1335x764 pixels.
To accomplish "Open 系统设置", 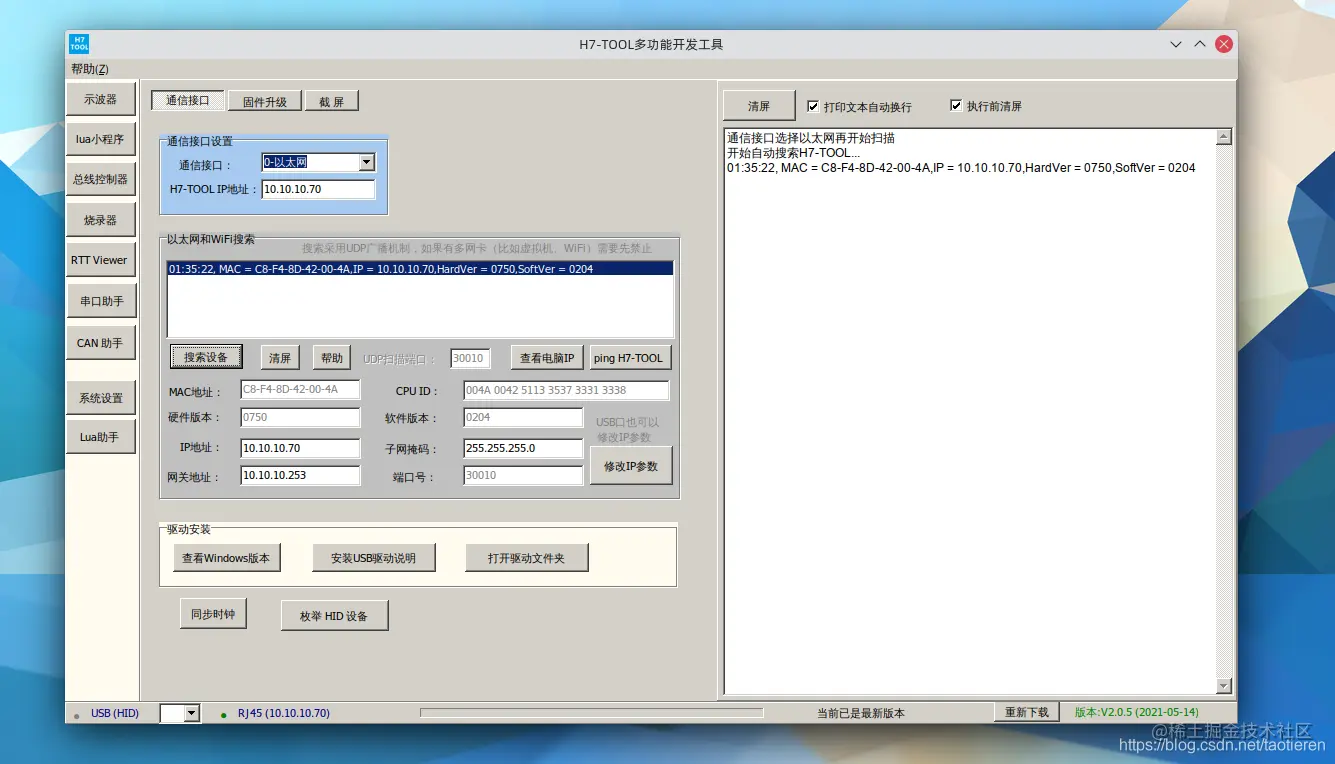I will [x=100, y=398].
